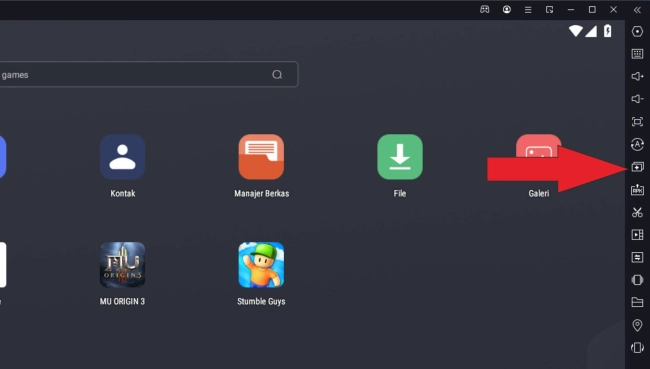Lower volume with the sidebar speaker minus icon
The image size is (650, 369).
(x=637, y=99)
